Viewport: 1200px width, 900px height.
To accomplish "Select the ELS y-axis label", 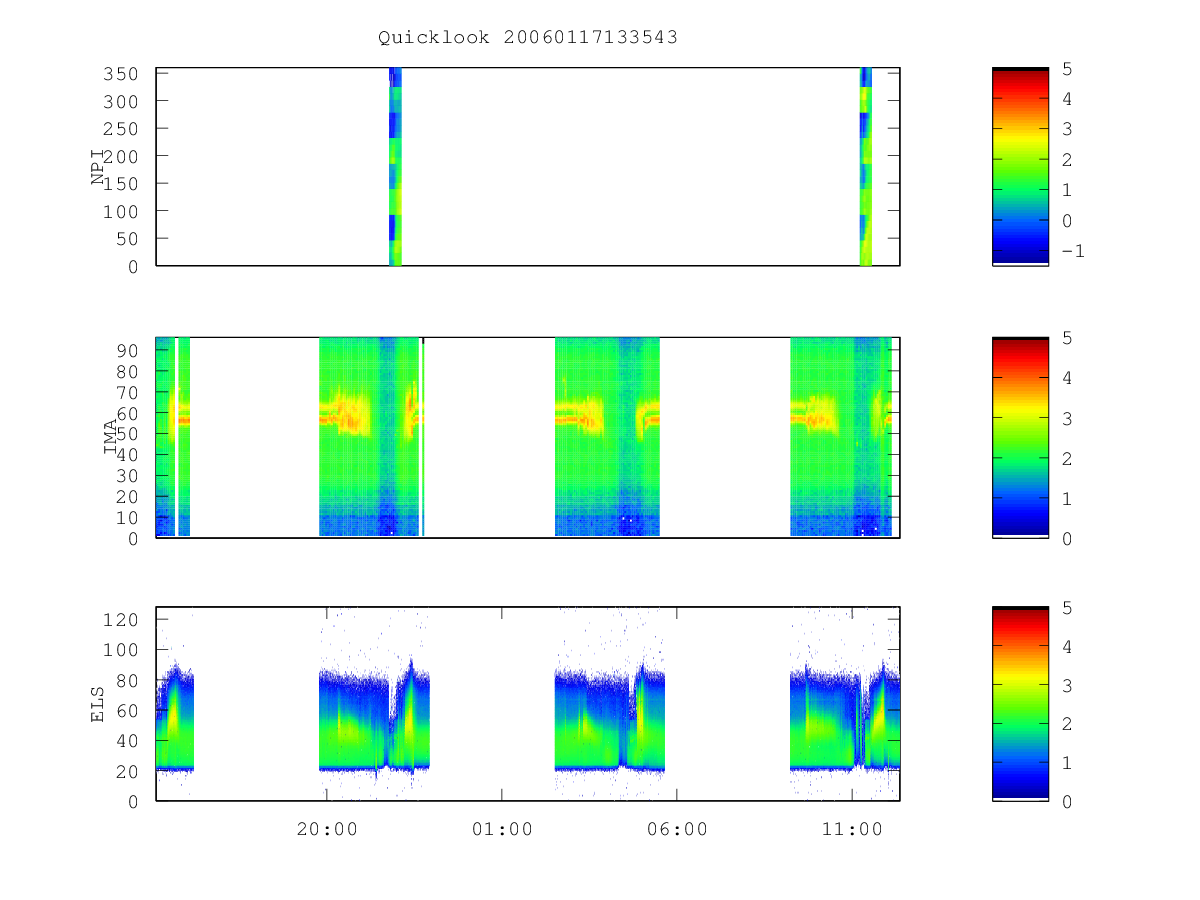I will 98,704.
